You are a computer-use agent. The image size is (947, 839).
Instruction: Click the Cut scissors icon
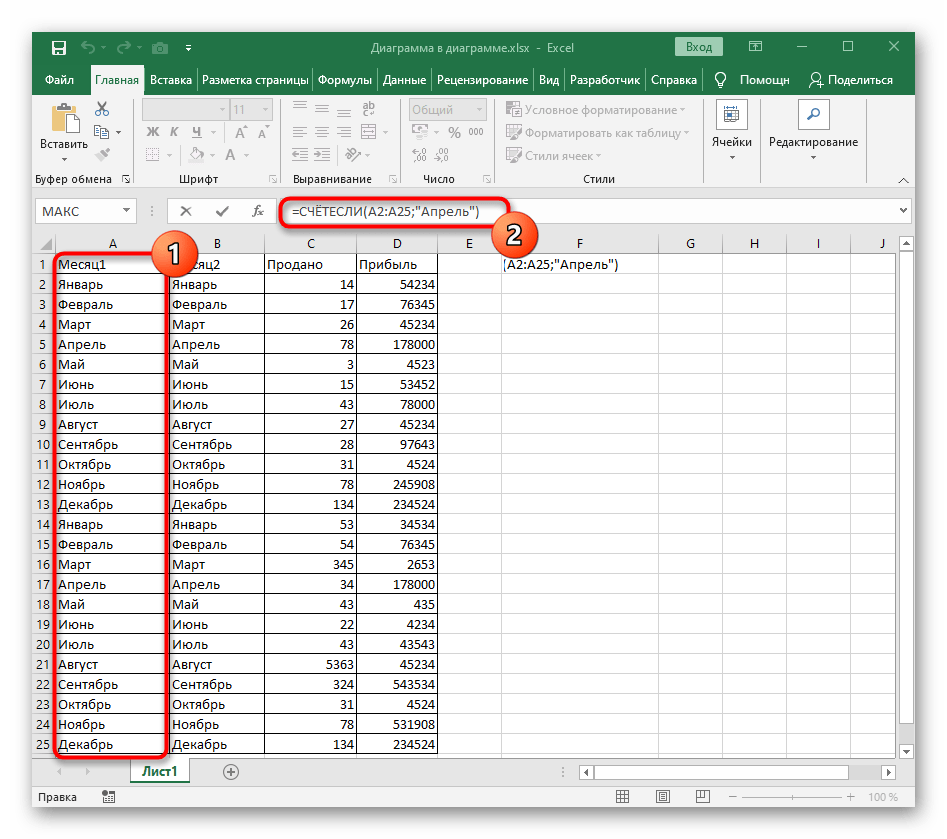coord(102,109)
